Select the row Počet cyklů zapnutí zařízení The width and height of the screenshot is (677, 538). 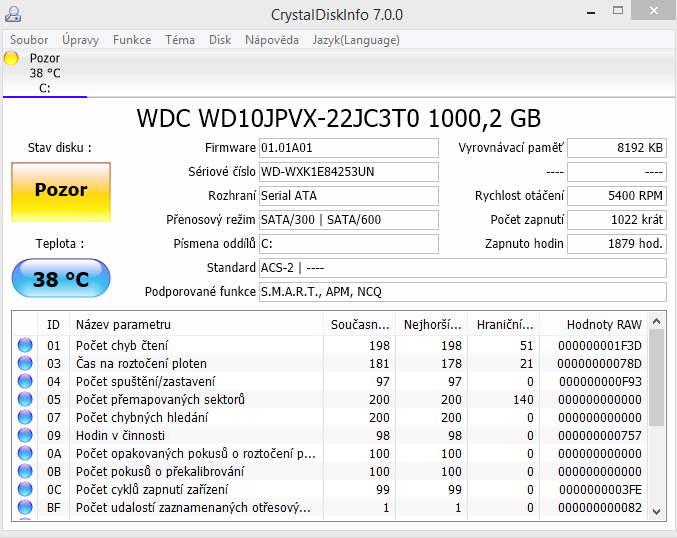coord(330,490)
